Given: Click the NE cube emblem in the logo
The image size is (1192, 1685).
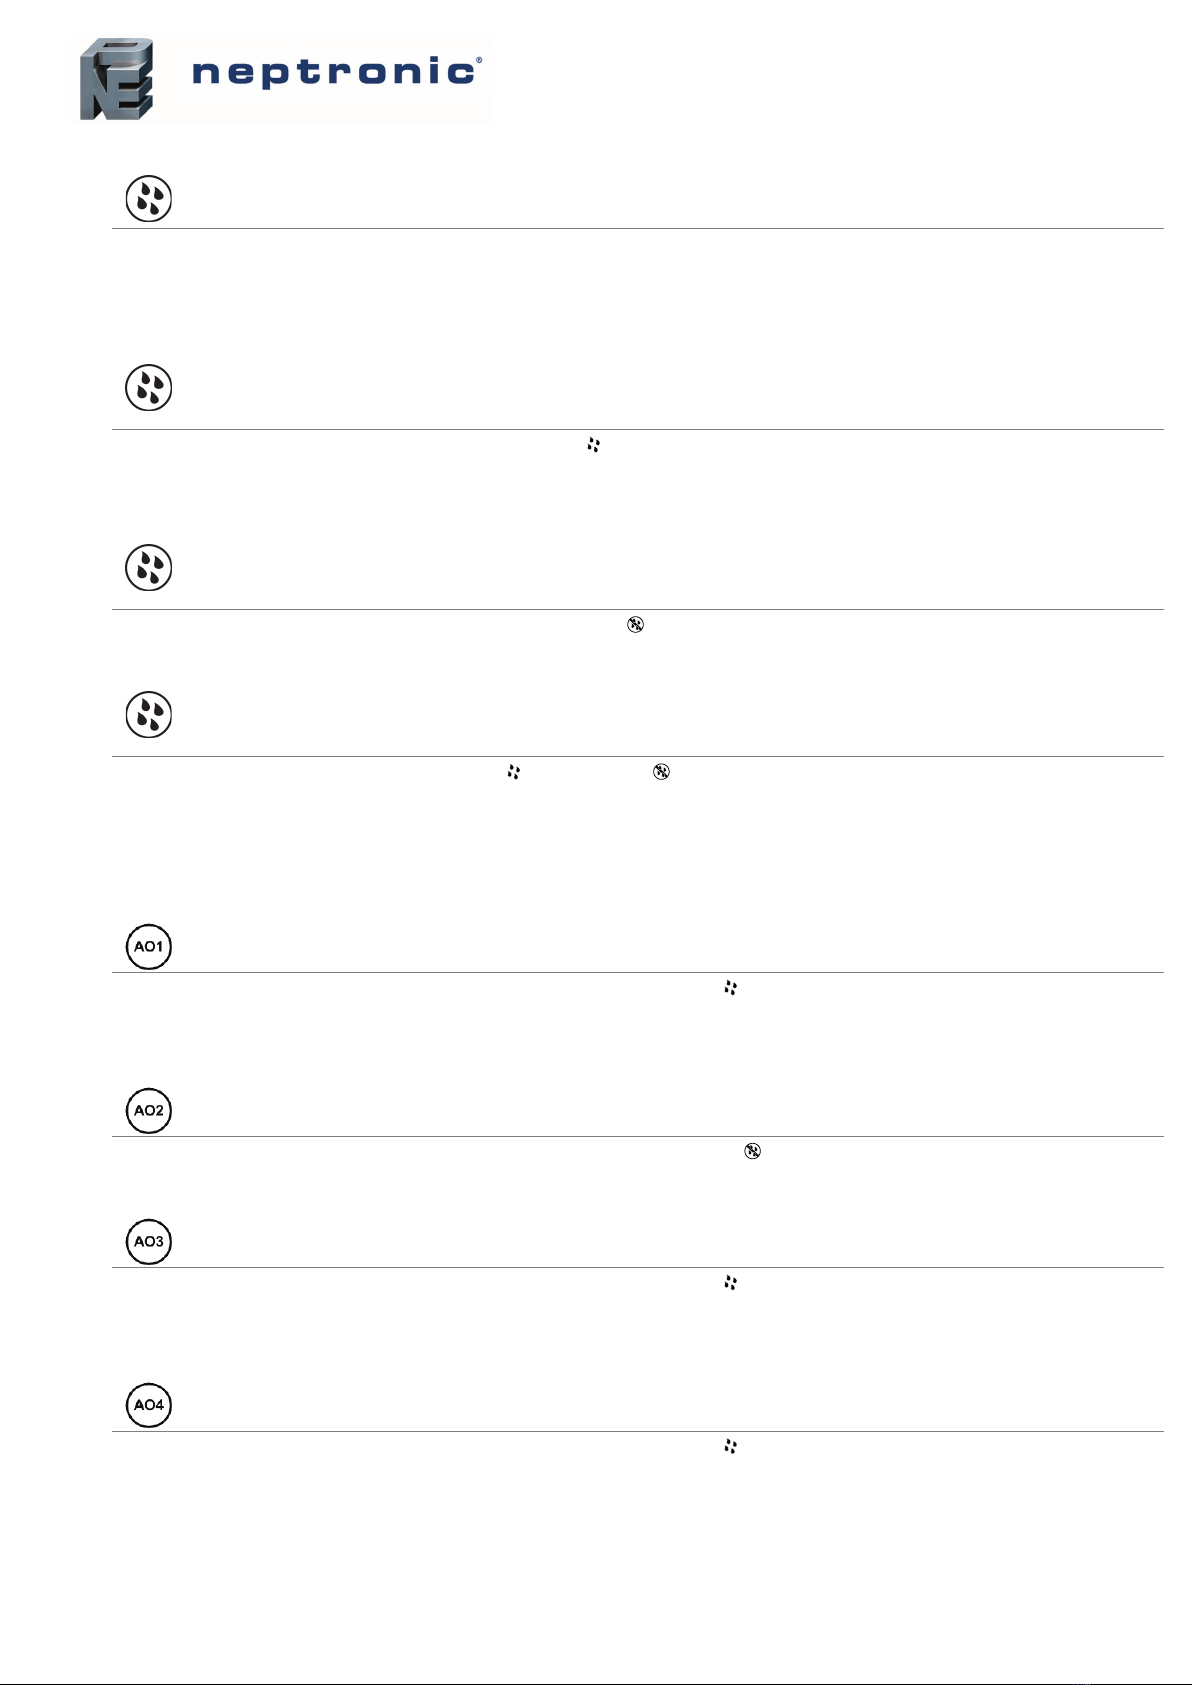Looking at the screenshot, I should 116,79.
